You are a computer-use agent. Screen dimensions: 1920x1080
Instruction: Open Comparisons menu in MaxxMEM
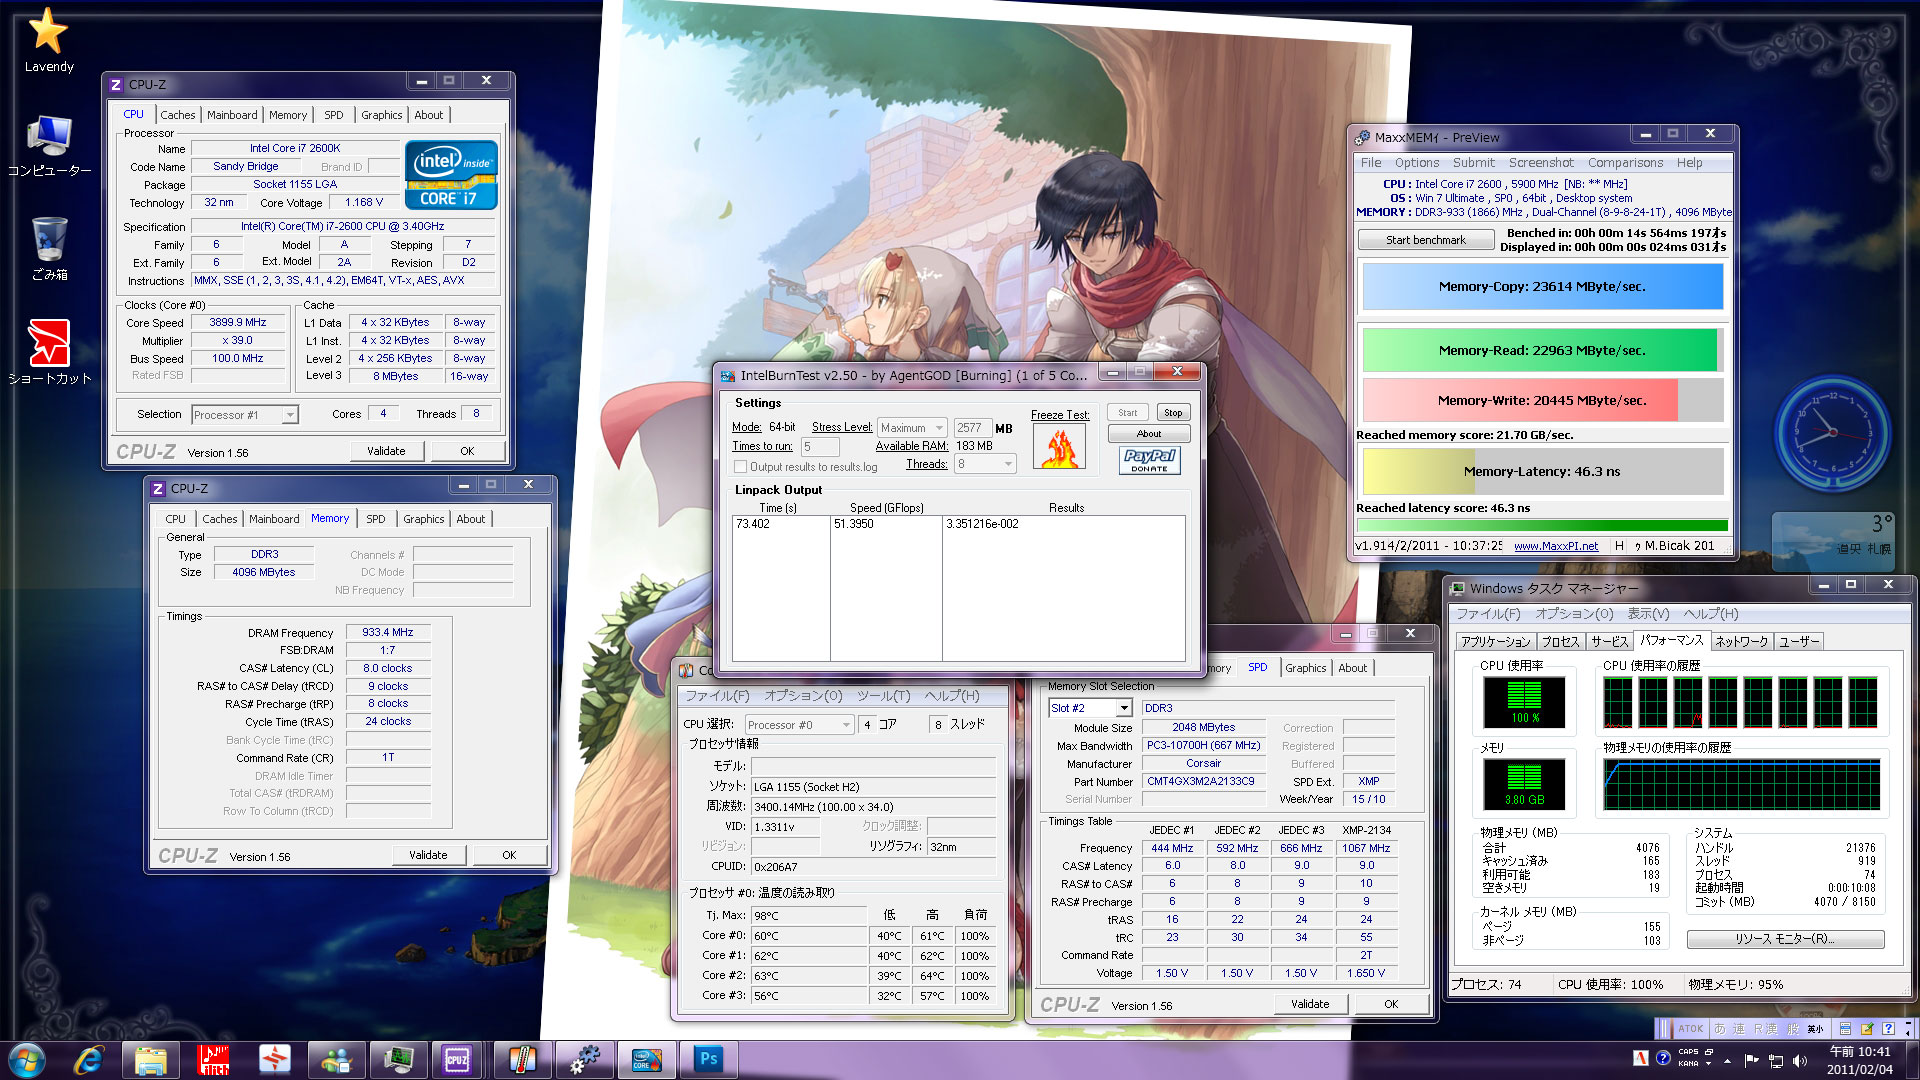[x=1625, y=163]
